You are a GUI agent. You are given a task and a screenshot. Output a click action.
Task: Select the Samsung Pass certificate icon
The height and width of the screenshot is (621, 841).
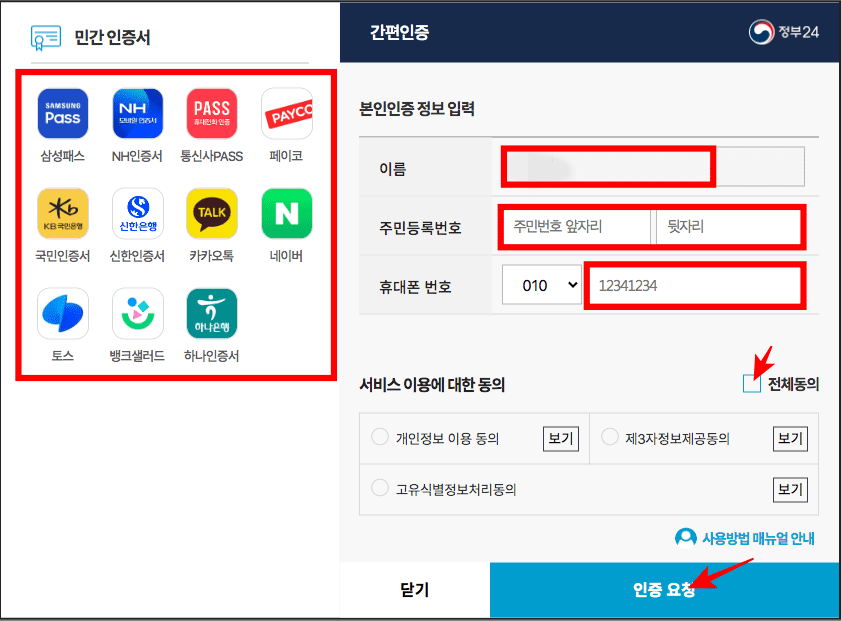coord(63,114)
